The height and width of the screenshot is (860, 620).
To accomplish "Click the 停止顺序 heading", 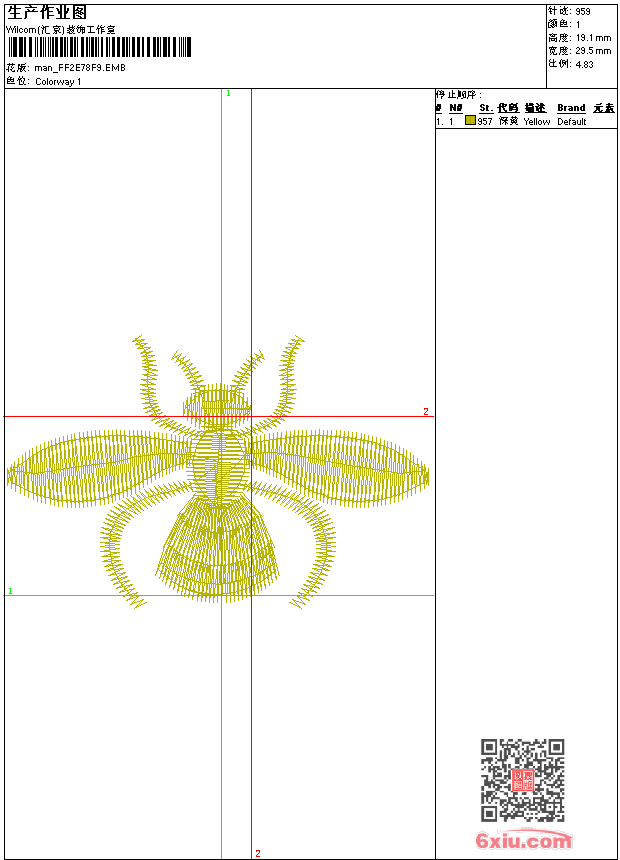I will pyautogui.click(x=459, y=95).
